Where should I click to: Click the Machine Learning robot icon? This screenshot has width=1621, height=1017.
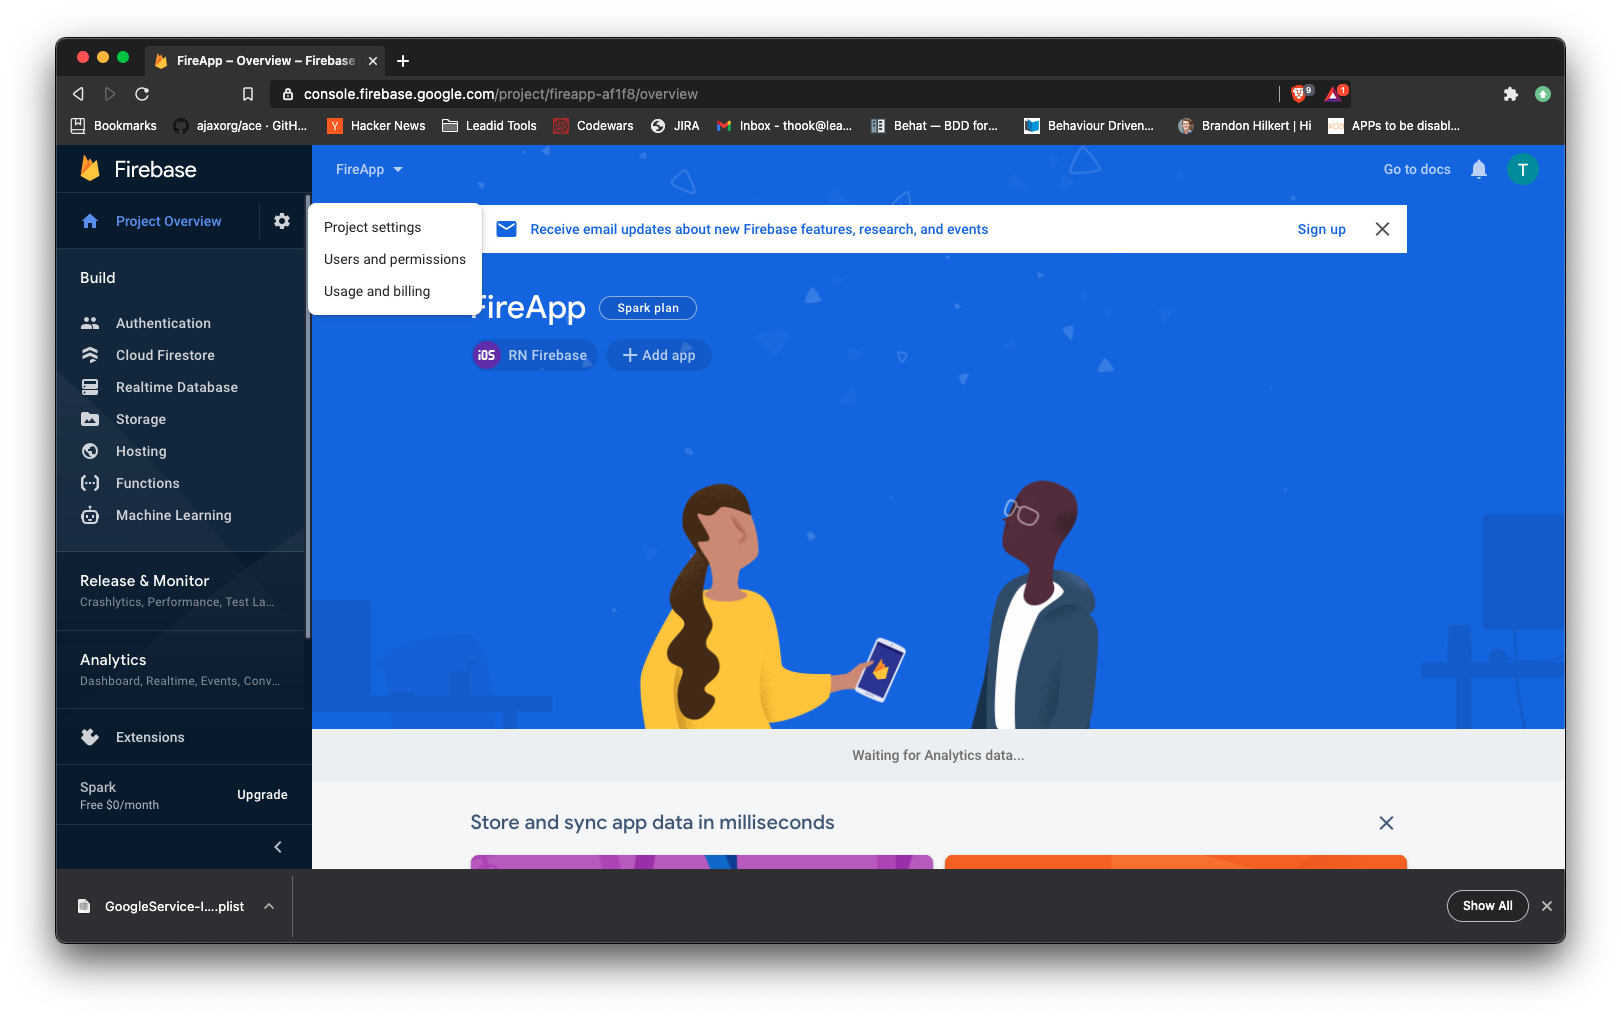point(90,515)
